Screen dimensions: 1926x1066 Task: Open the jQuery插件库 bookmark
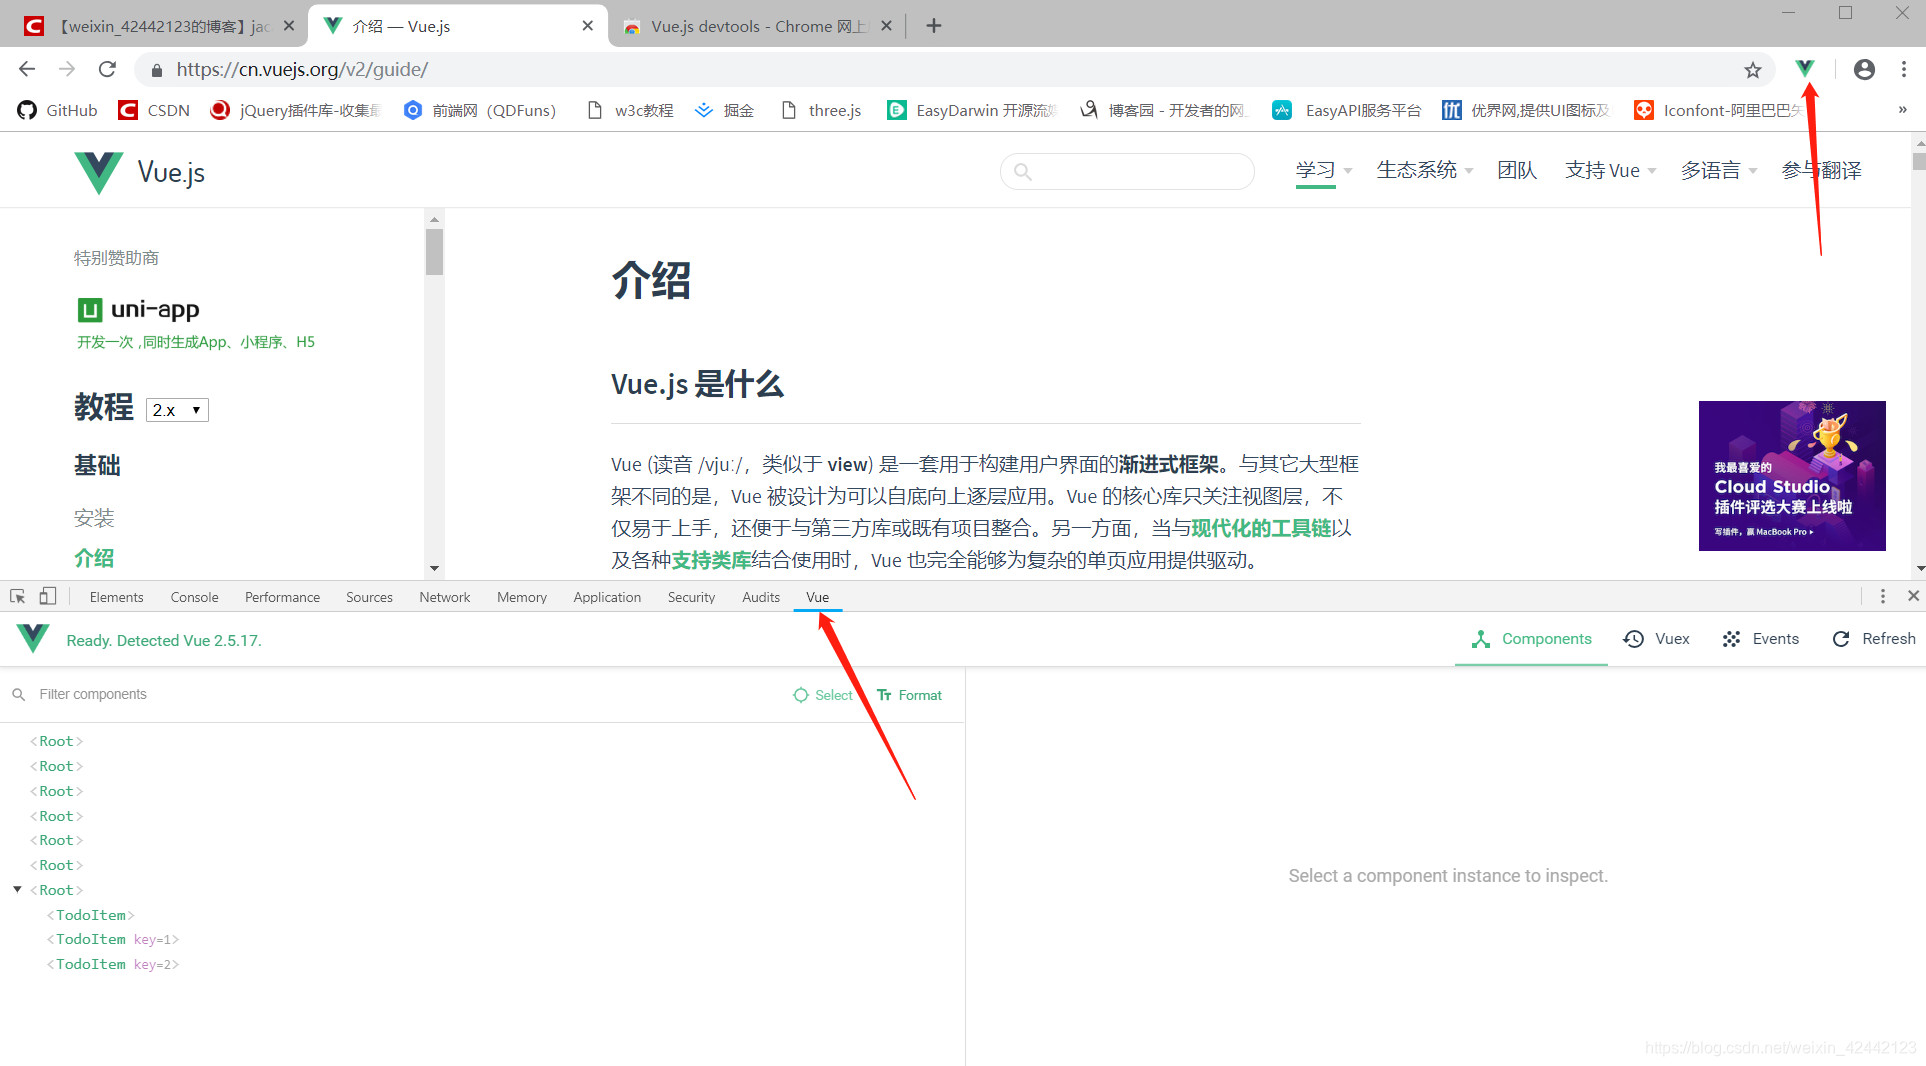point(296,110)
